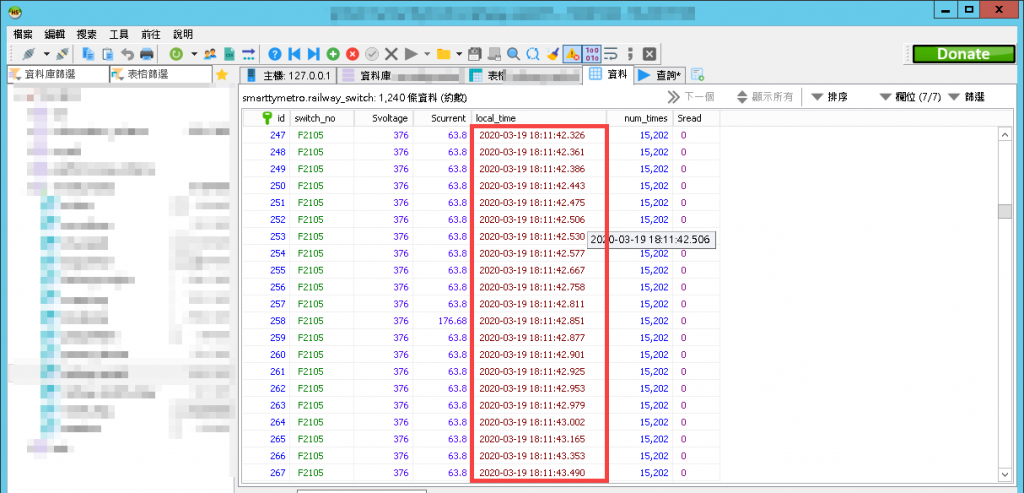
Task: Switch to the 主機: 127.0.0.1 tab
Action: click(288, 76)
